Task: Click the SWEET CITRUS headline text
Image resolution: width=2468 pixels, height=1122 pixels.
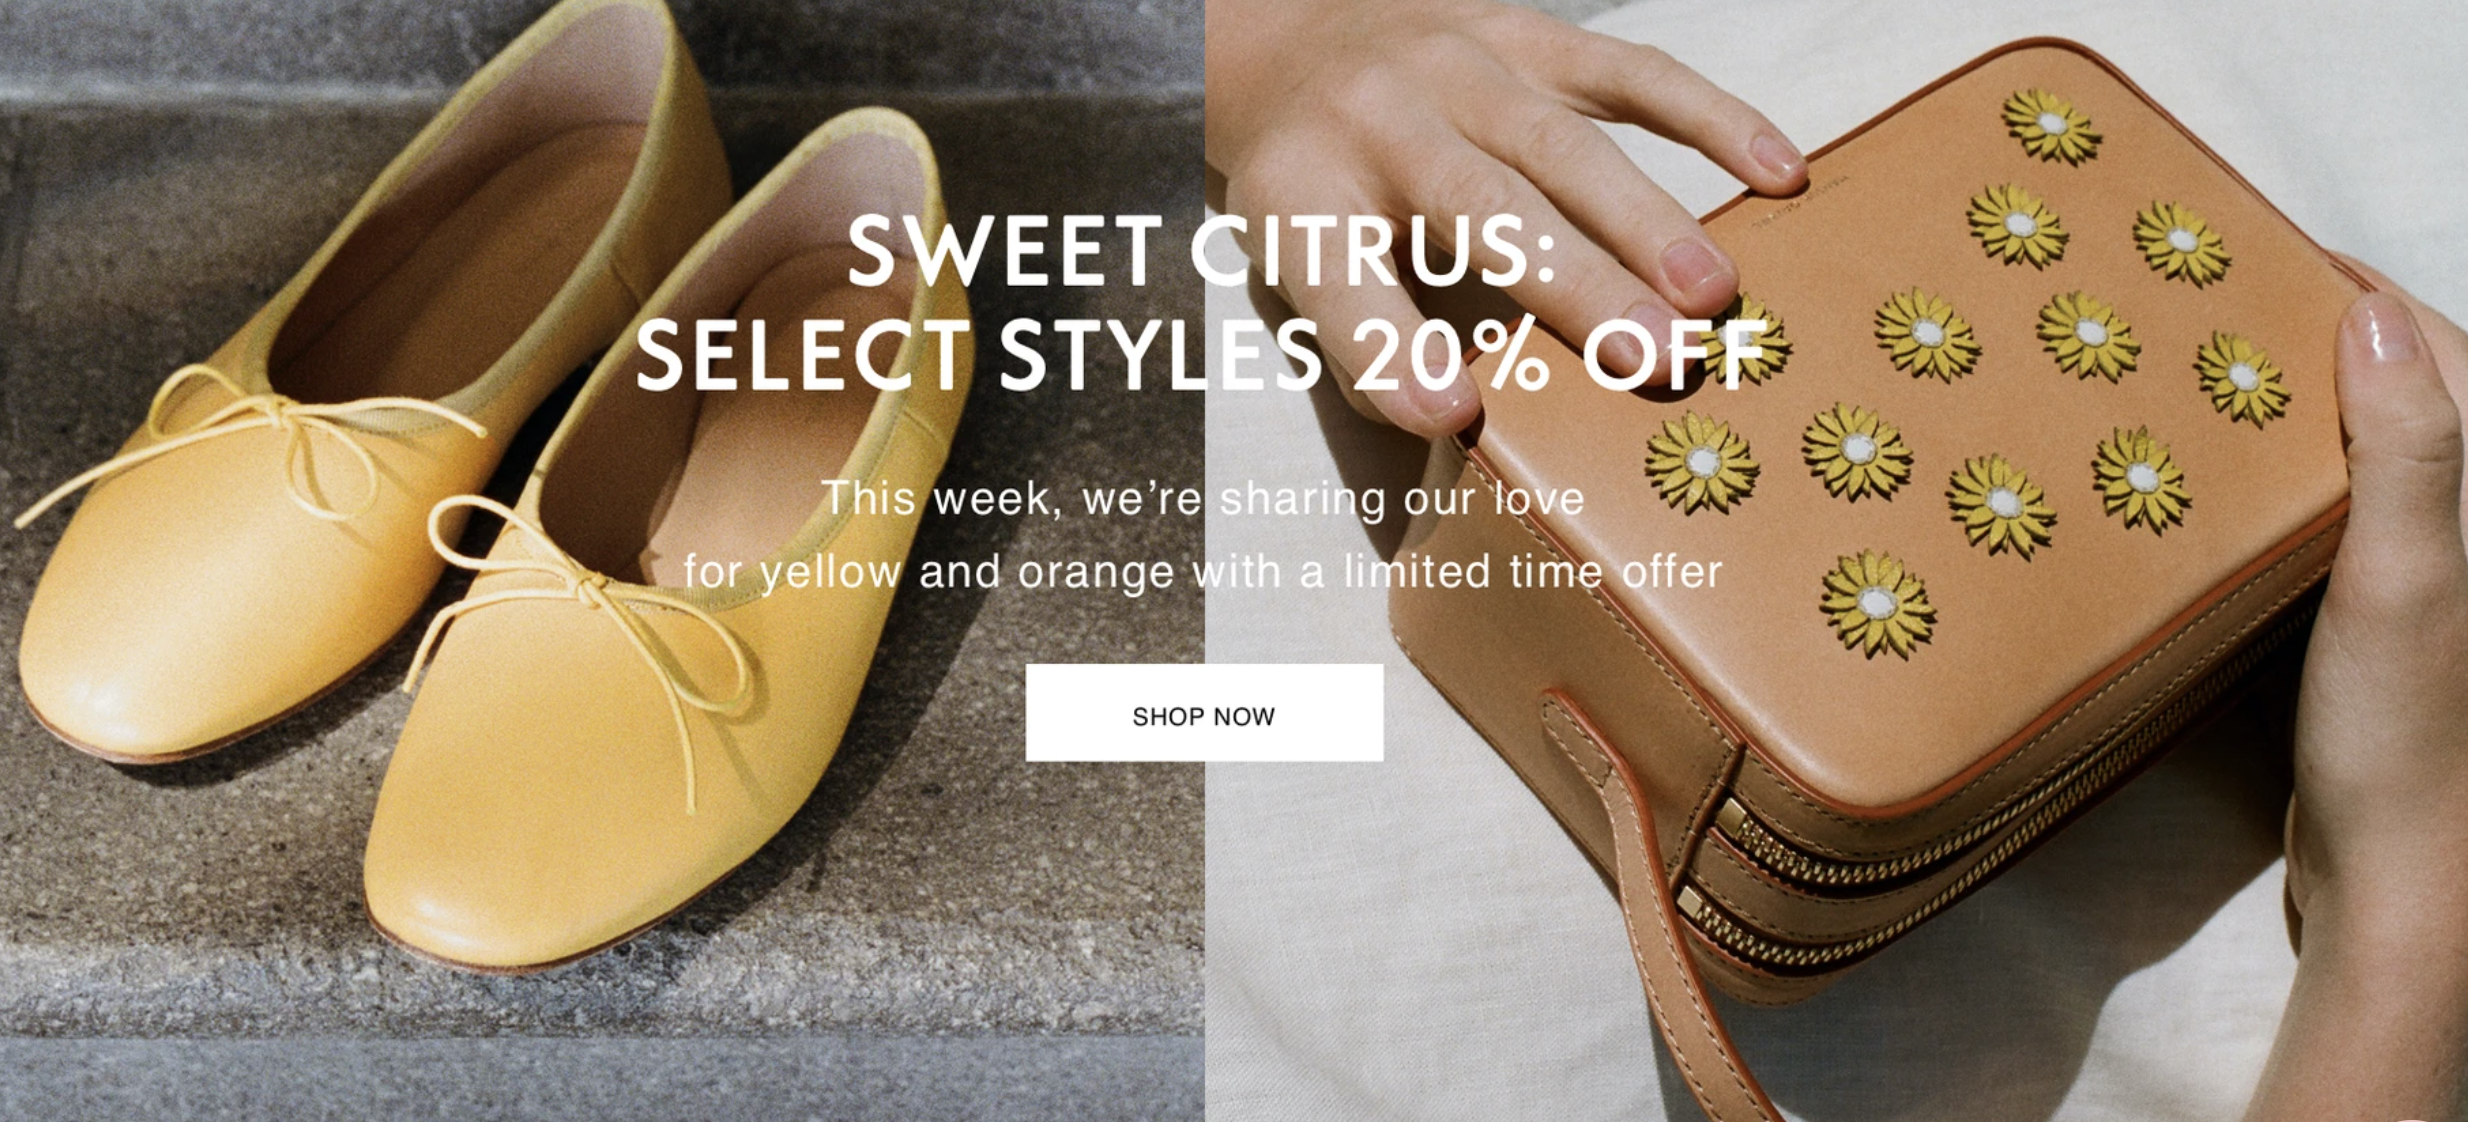Action: 1203,252
